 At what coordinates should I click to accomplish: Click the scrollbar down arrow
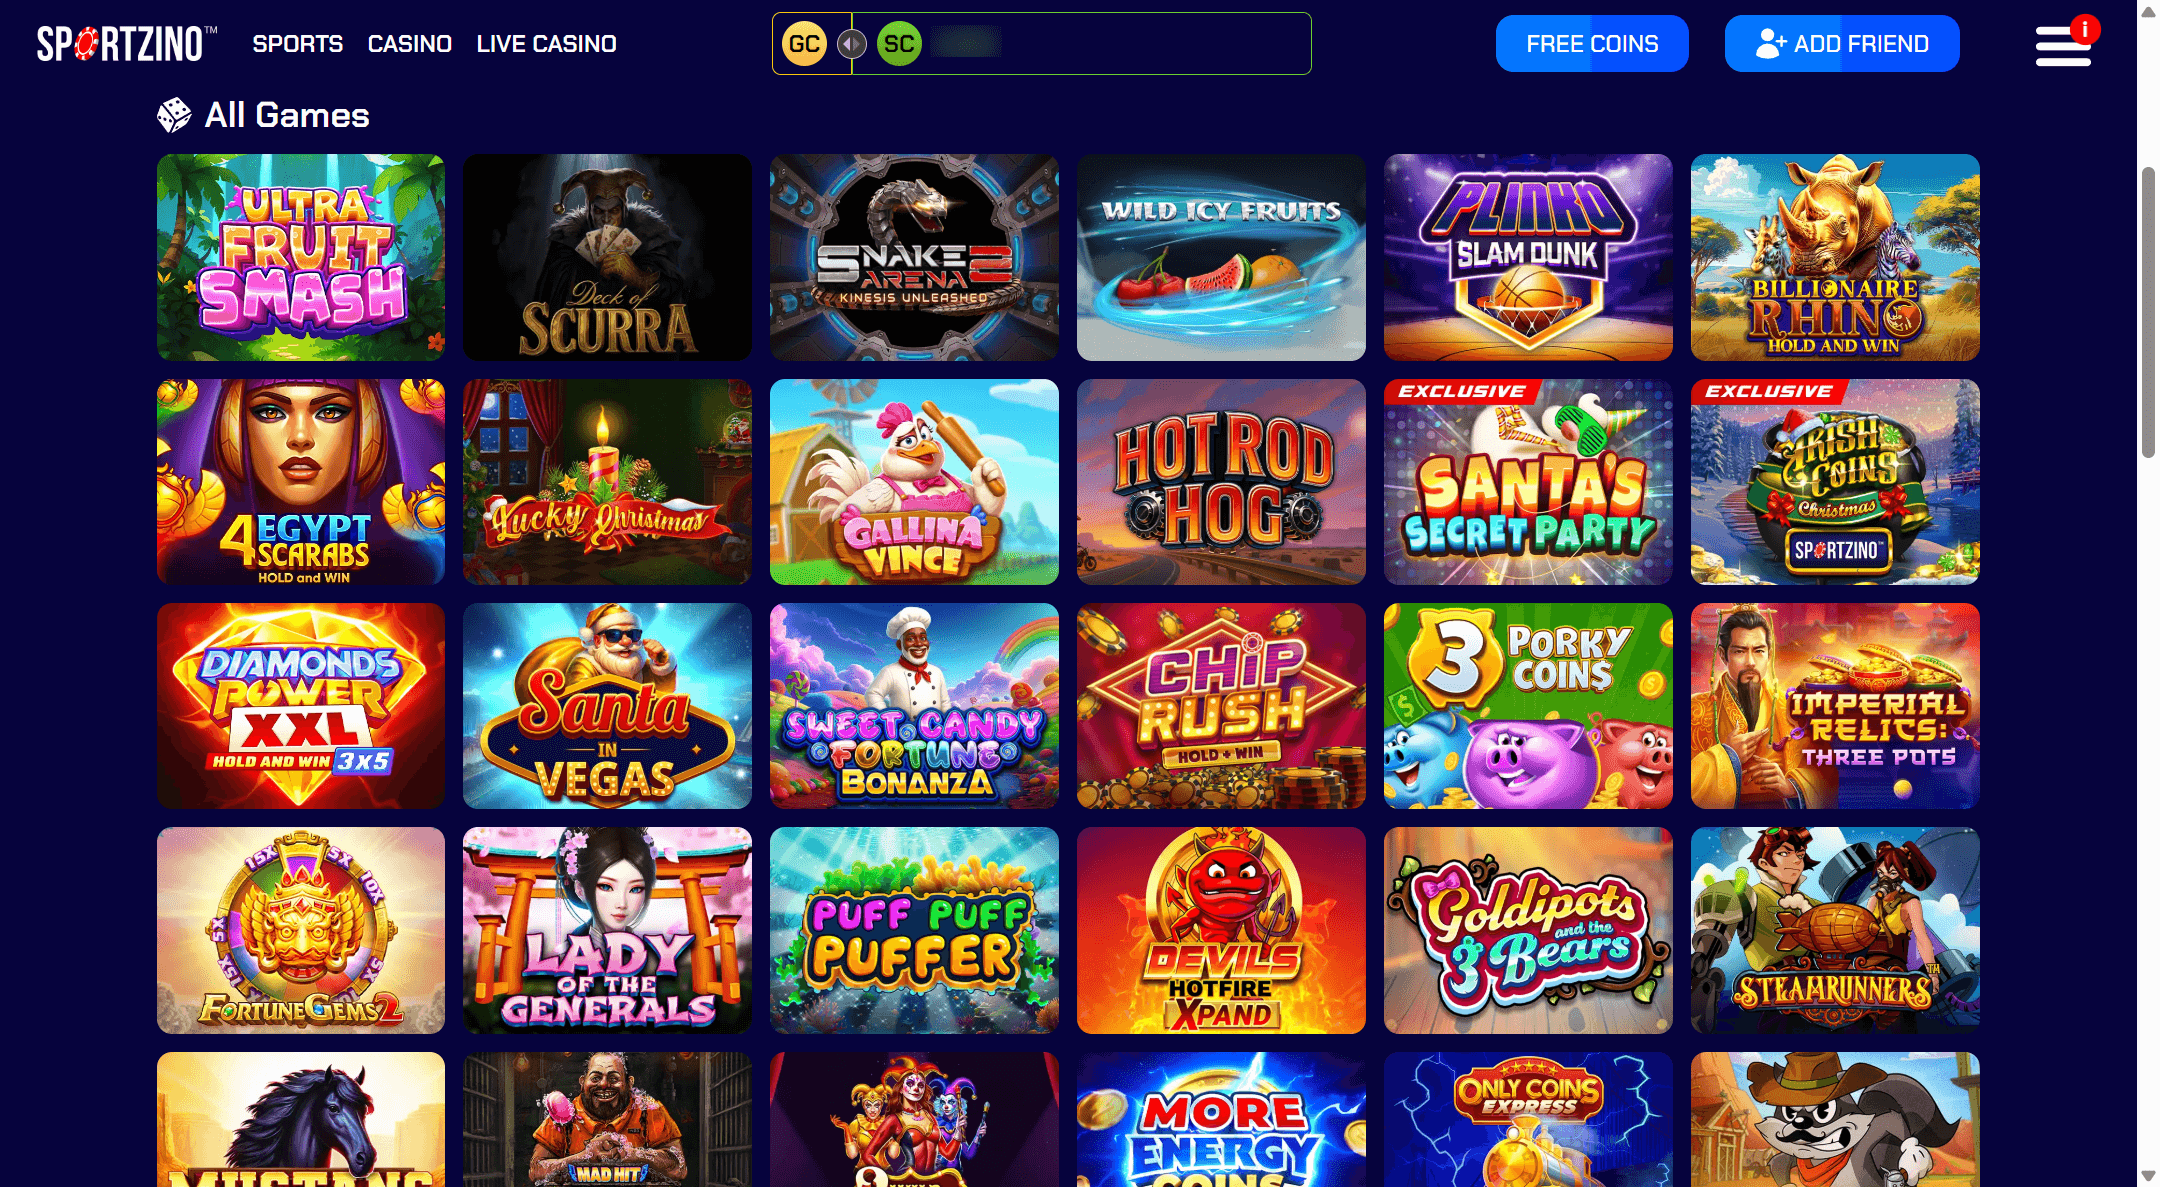[2148, 1176]
